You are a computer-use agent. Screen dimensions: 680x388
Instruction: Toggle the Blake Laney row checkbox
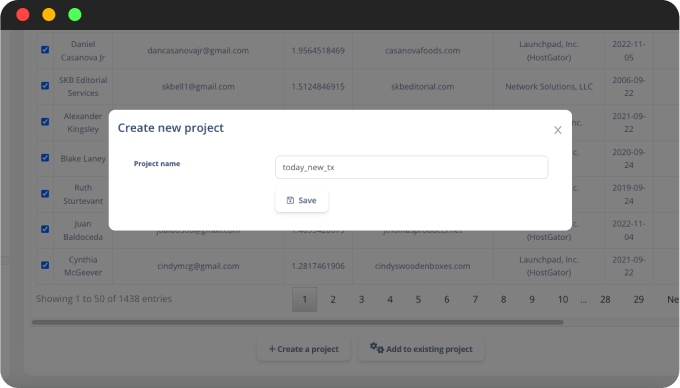point(45,158)
